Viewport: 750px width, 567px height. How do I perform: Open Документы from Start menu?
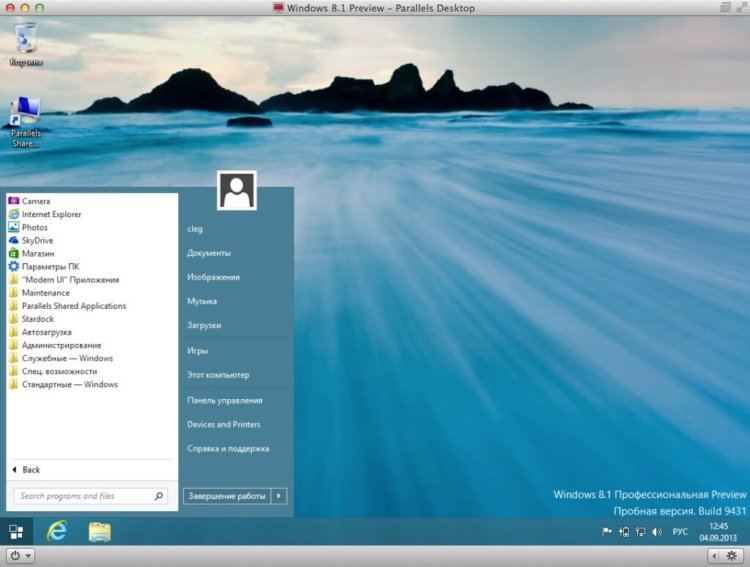click(x=209, y=253)
